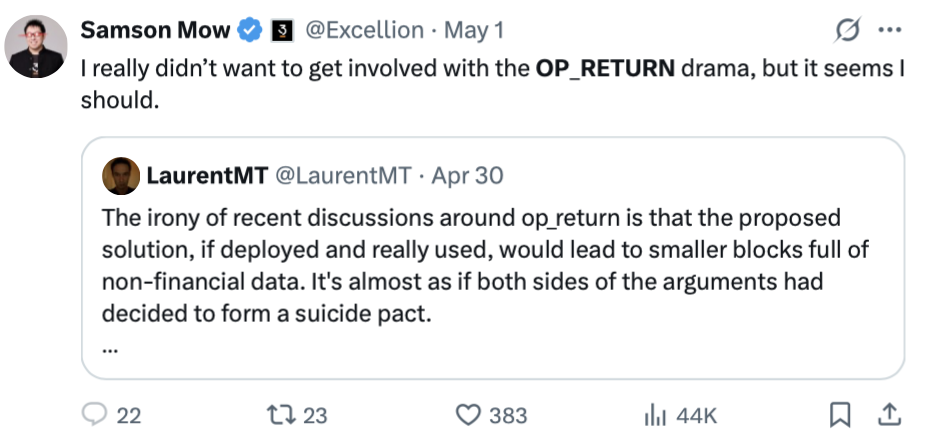Click LaurentMT's bold display name
Viewport: 927px width, 437px height.
(206, 176)
